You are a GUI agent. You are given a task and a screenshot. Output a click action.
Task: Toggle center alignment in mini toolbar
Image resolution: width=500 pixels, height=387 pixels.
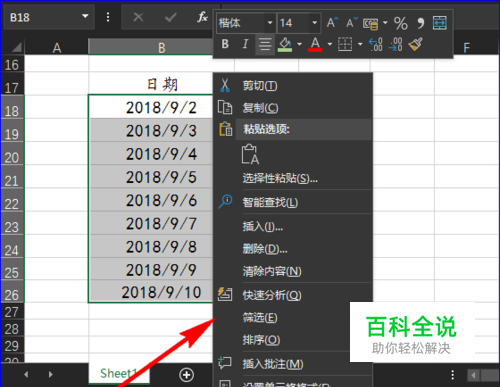pos(265,44)
